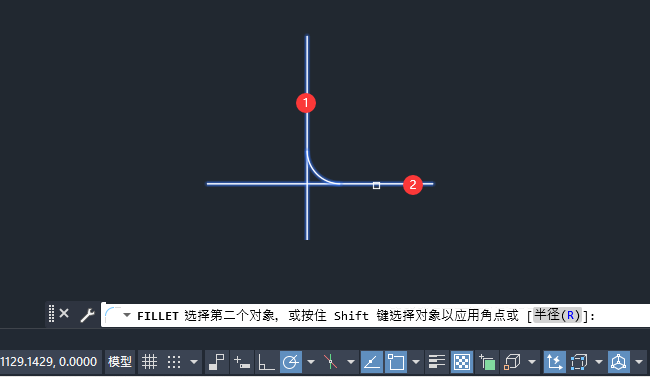Screen dimensions: 650x377
Task: Disable object snap tracking icon
Action: pos(372,362)
